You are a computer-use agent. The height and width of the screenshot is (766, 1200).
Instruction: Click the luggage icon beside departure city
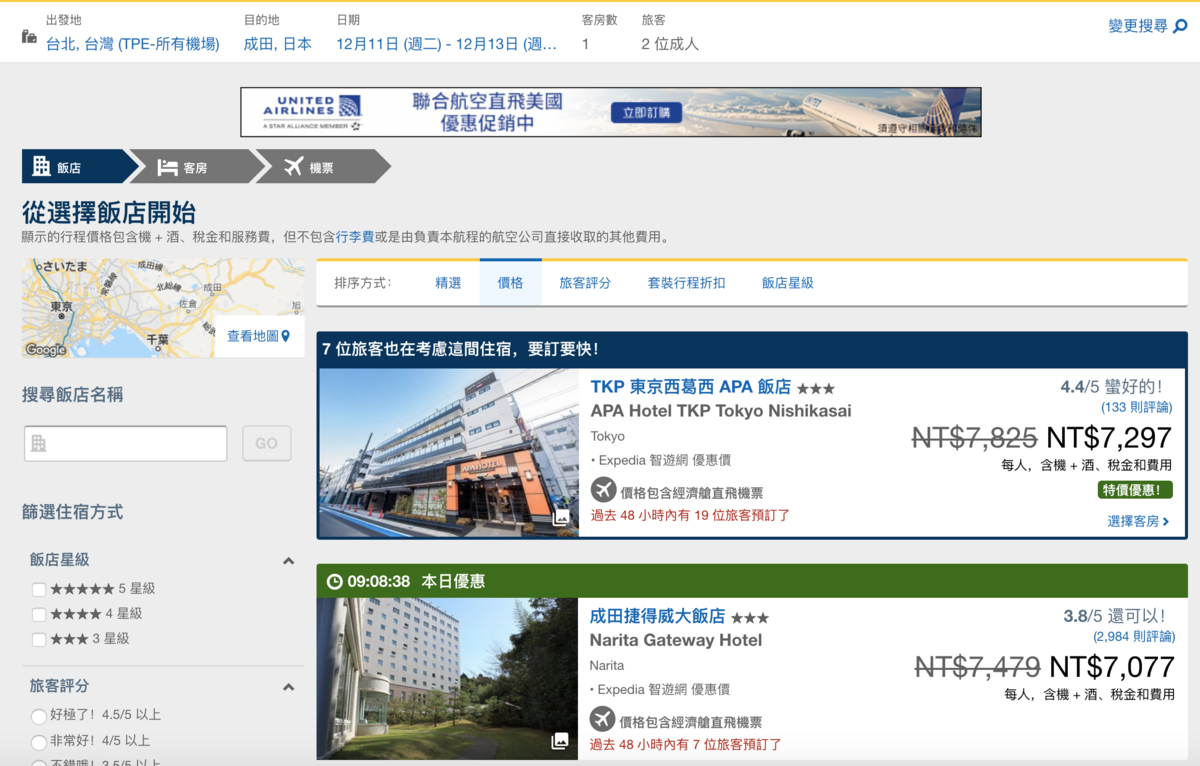point(30,37)
